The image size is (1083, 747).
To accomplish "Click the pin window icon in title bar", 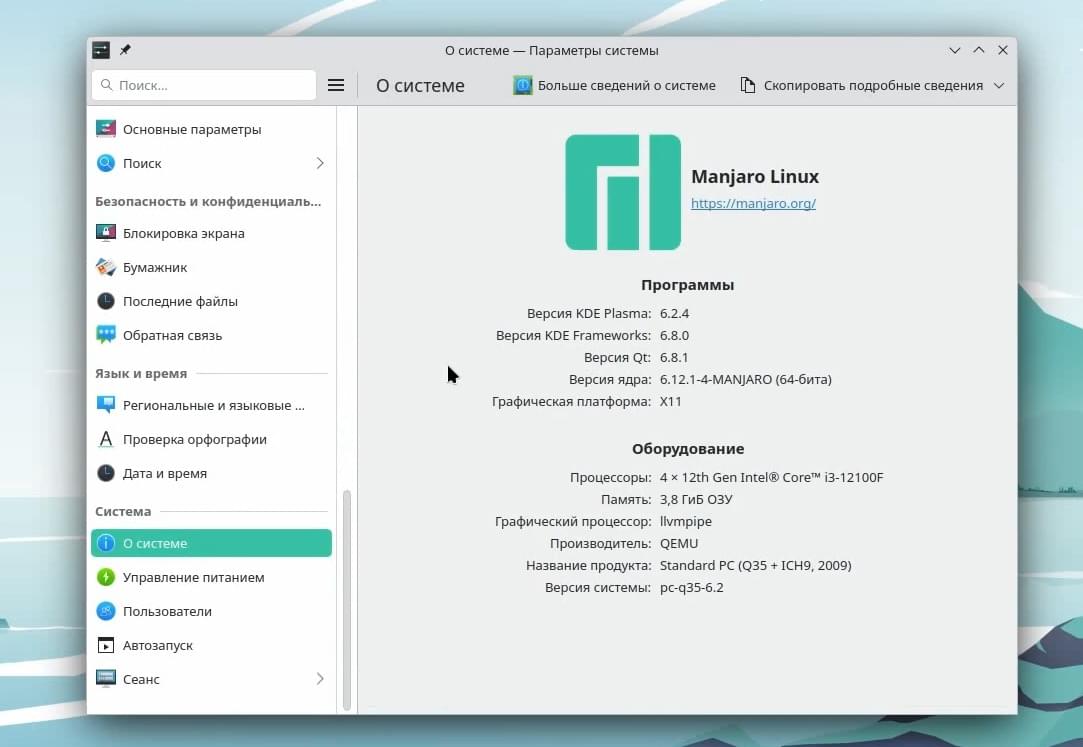I will point(125,50).
